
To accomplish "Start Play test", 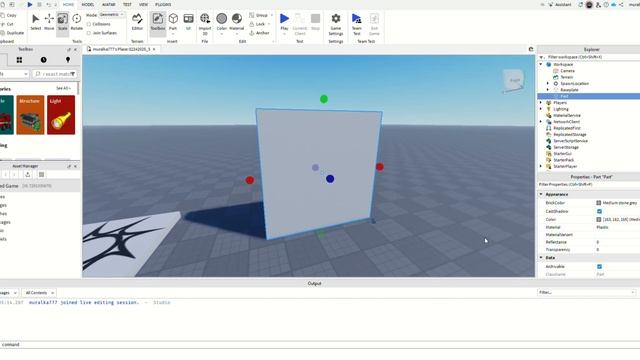I will click(284, 22).
